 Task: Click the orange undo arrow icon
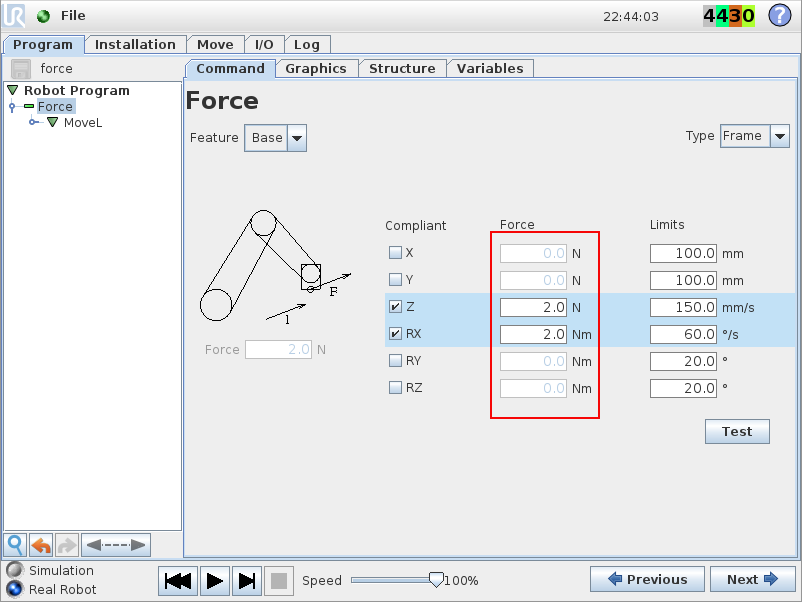[41, 545]
